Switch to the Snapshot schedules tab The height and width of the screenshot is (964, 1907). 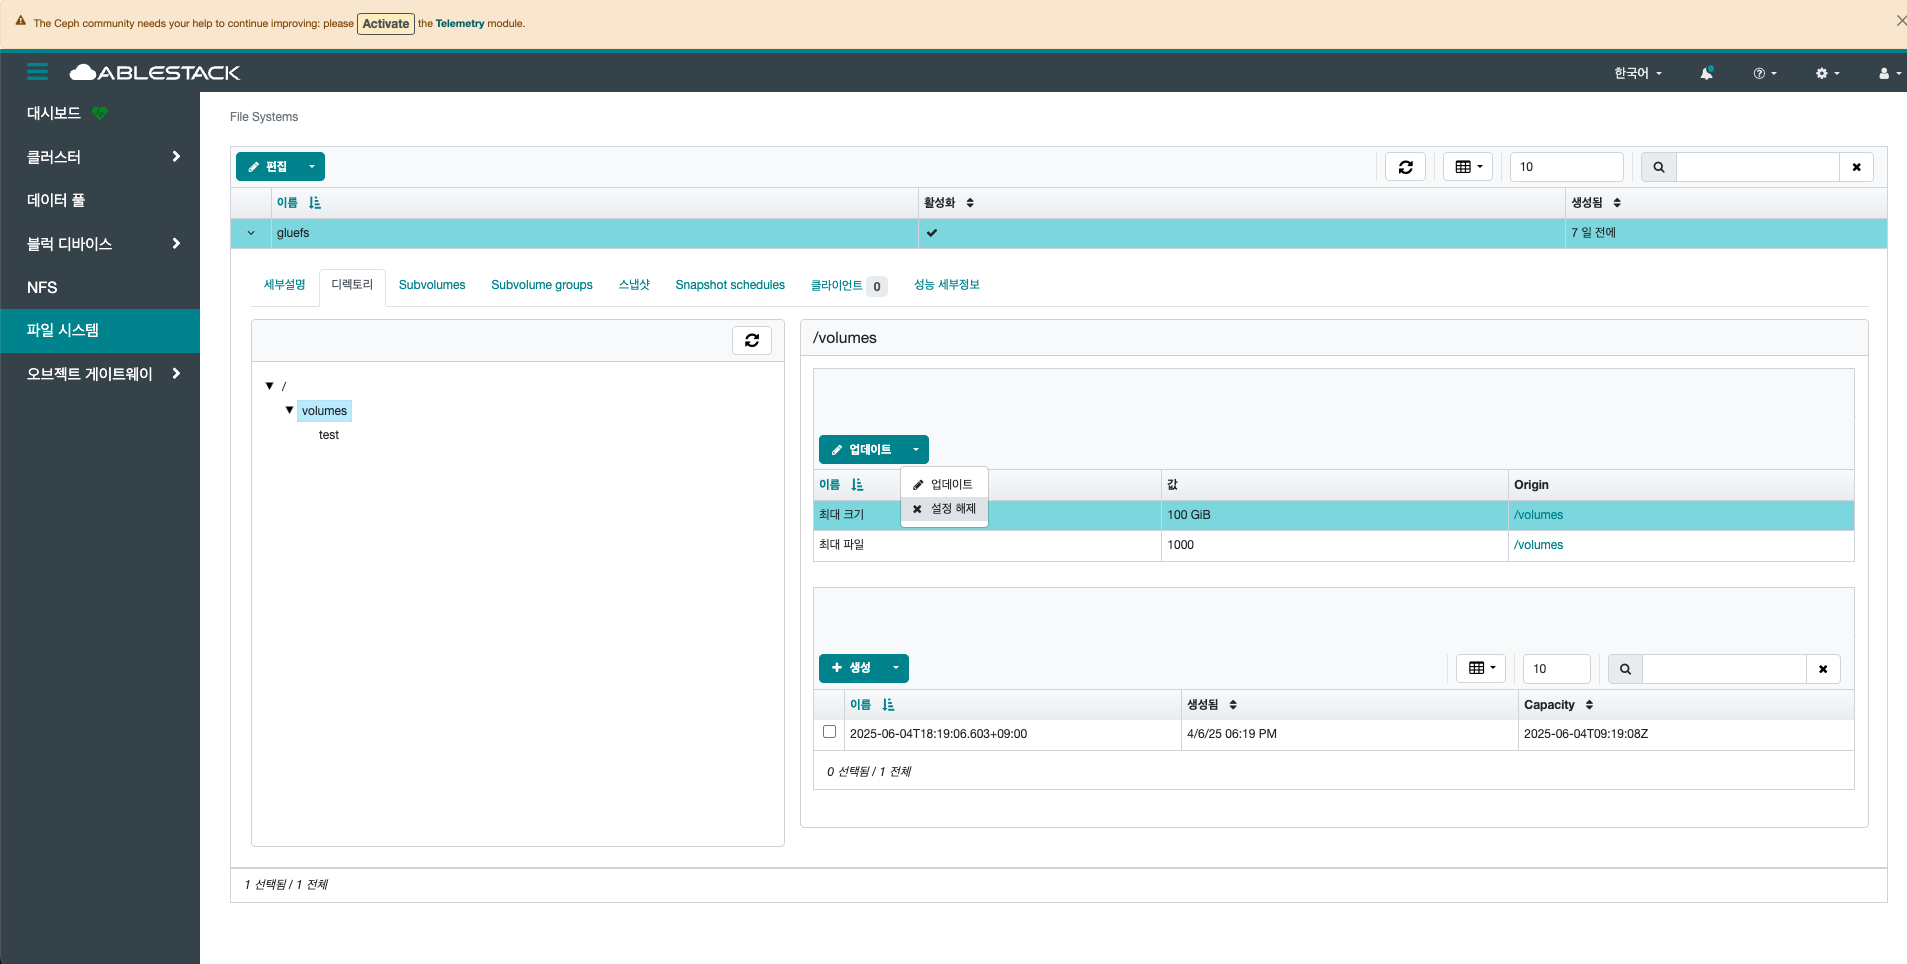729,285
